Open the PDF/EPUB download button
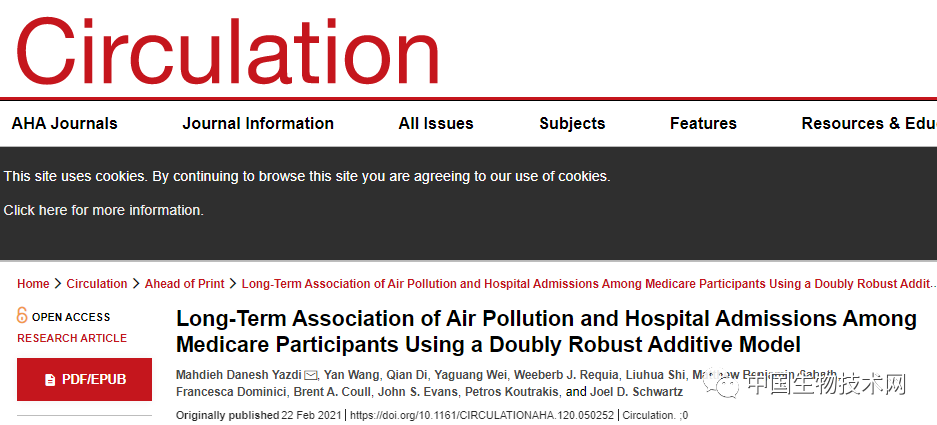937x425 pixels. 84,380
